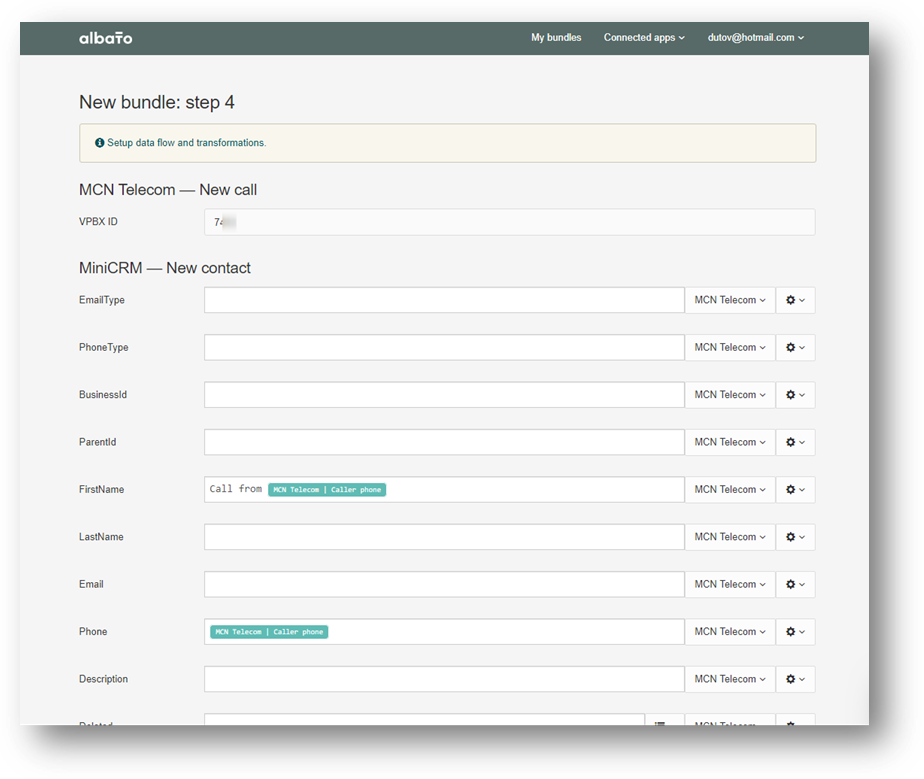The width and height of the screenshot is (924, 779).
Task: Click the 'New bundle: step 4' heading
Action: pos(157,102)
